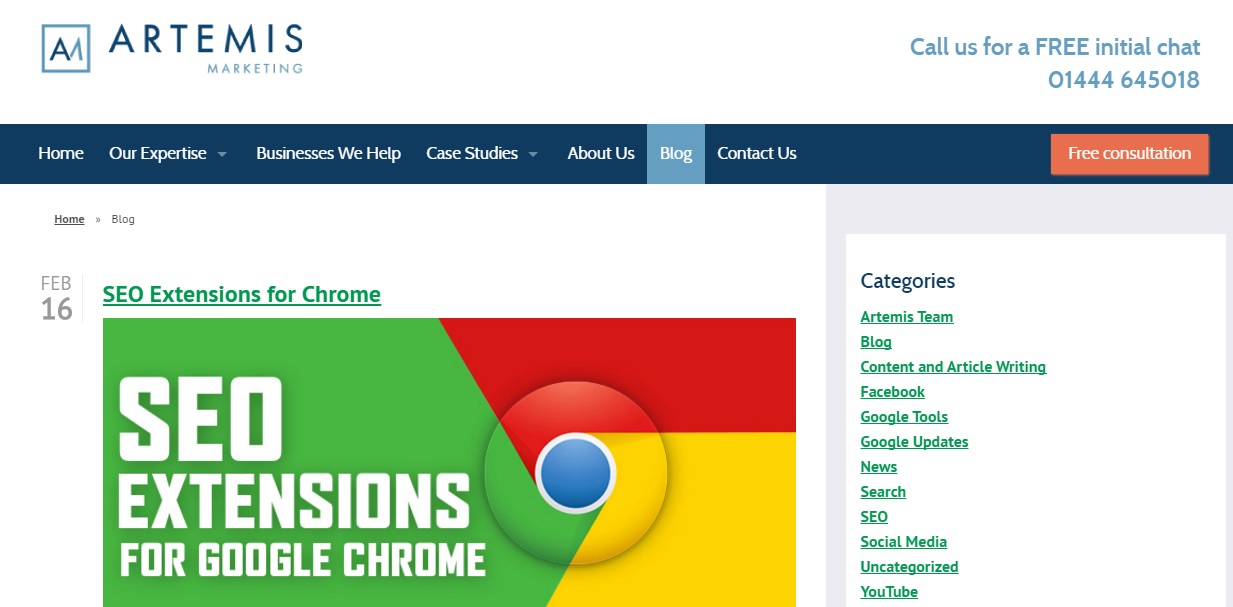Open the Home navigation item
Image resolution: width=1233 pixels, height=607 pixels.
(x=61, y=154)
